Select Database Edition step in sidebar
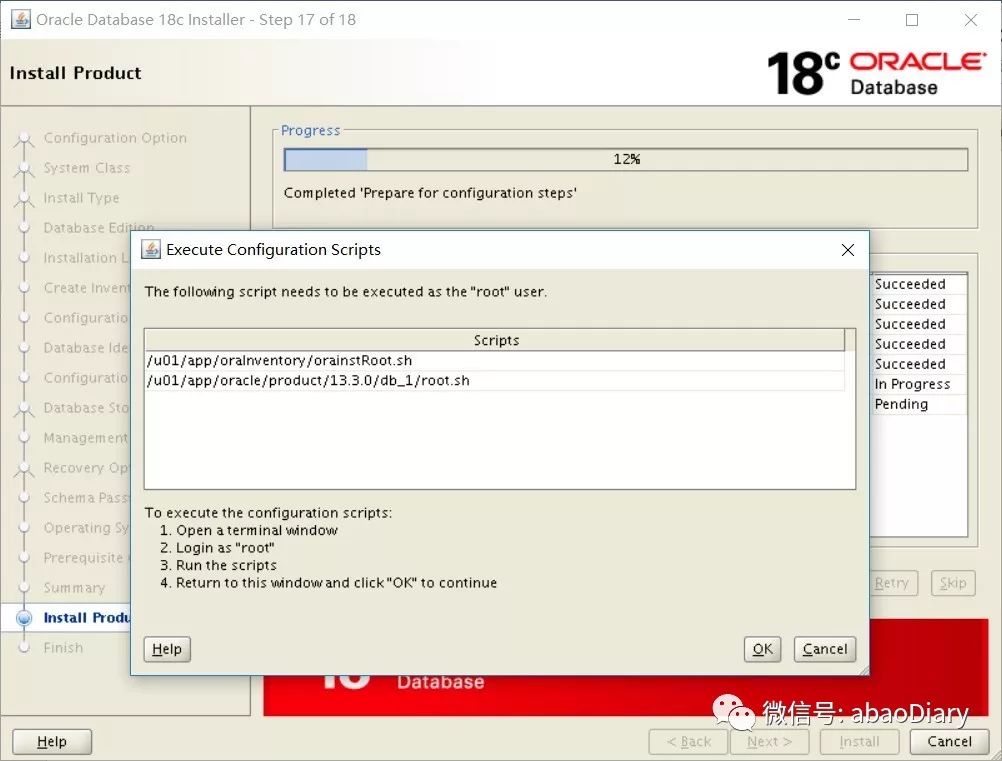The image size is (1002, 761). coord(98,228)
